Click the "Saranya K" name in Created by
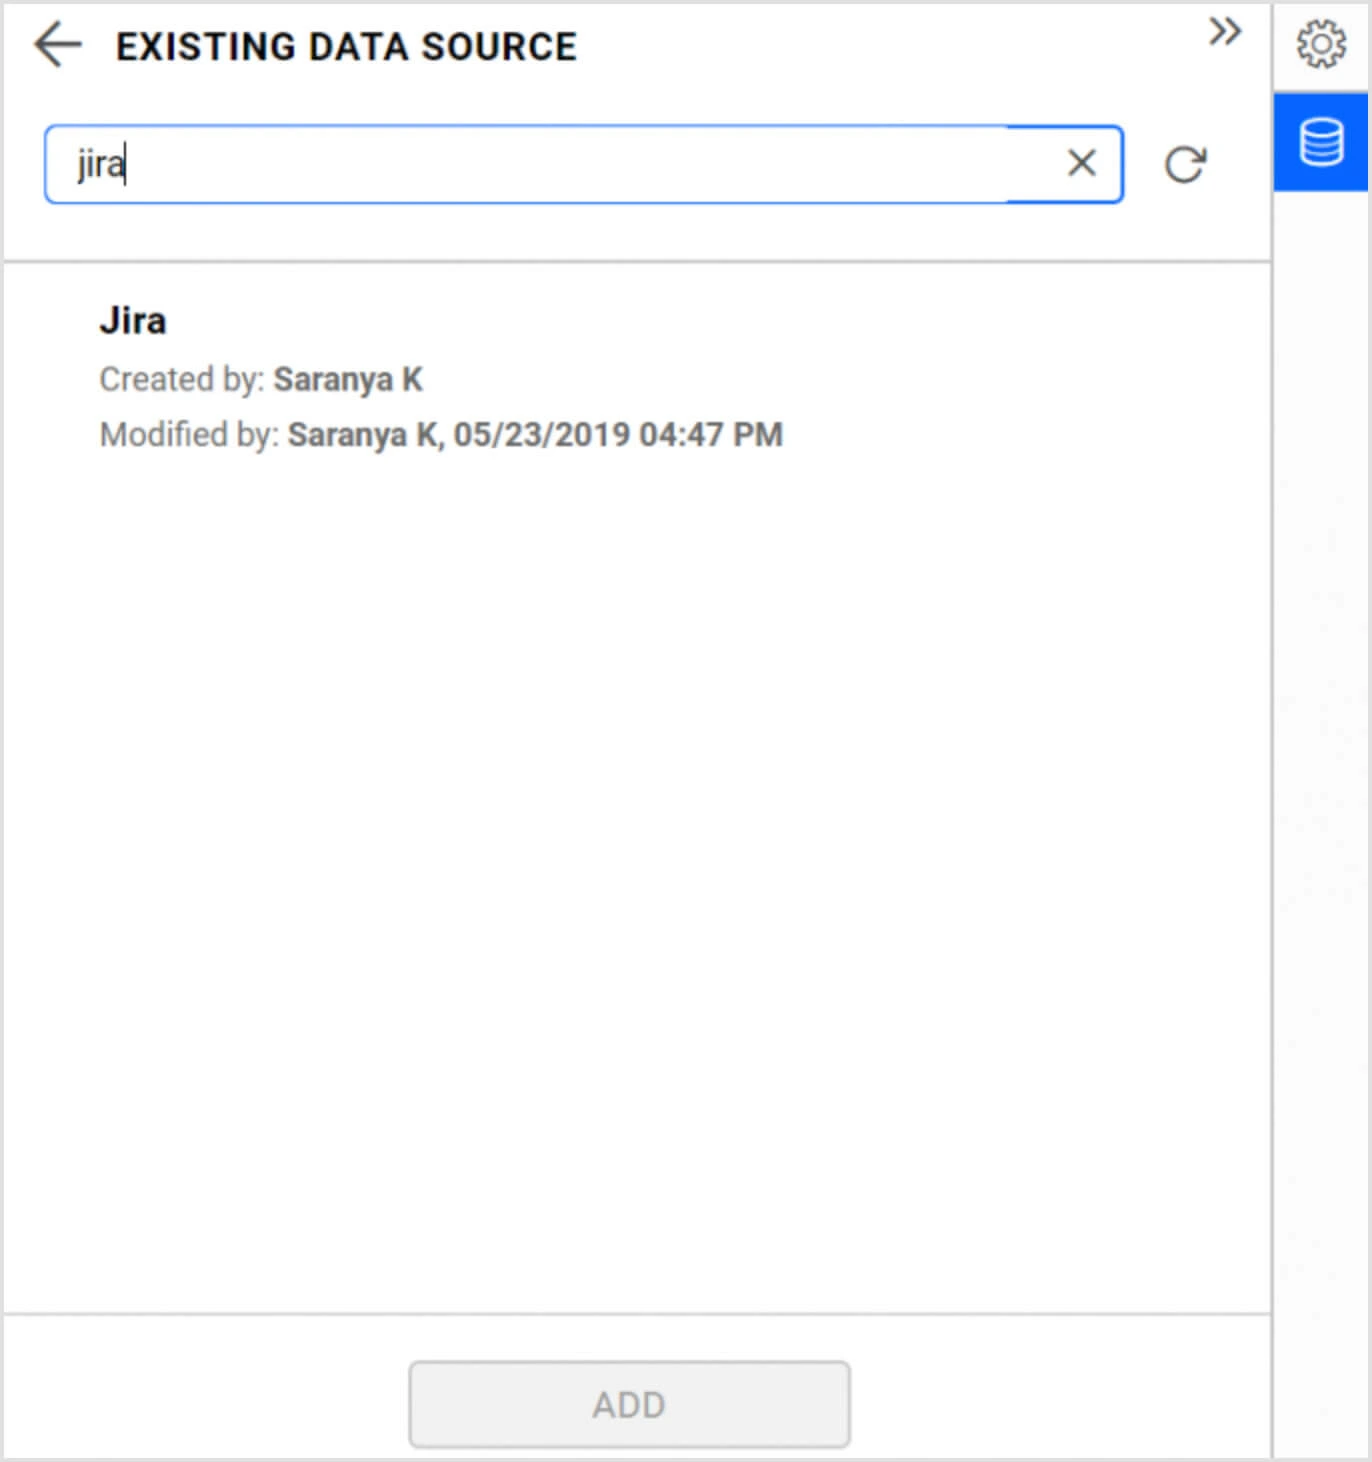 tap(348, 379)
